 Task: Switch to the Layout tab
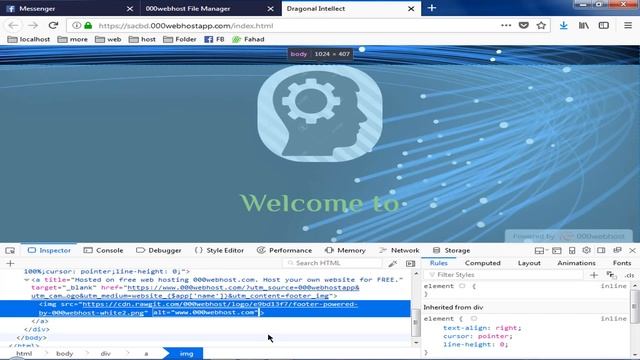click(529, 263)
